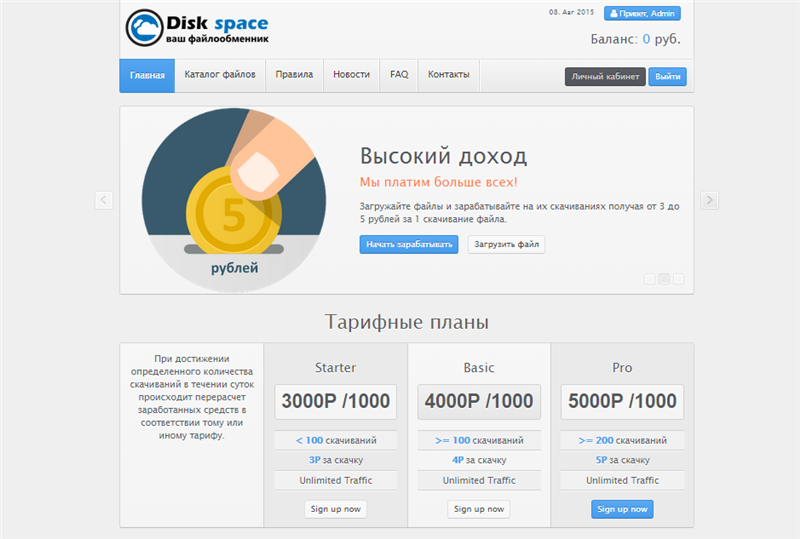The image size is (800, 539).
Task: Click the Привет, Admin button
Action: 642,13
